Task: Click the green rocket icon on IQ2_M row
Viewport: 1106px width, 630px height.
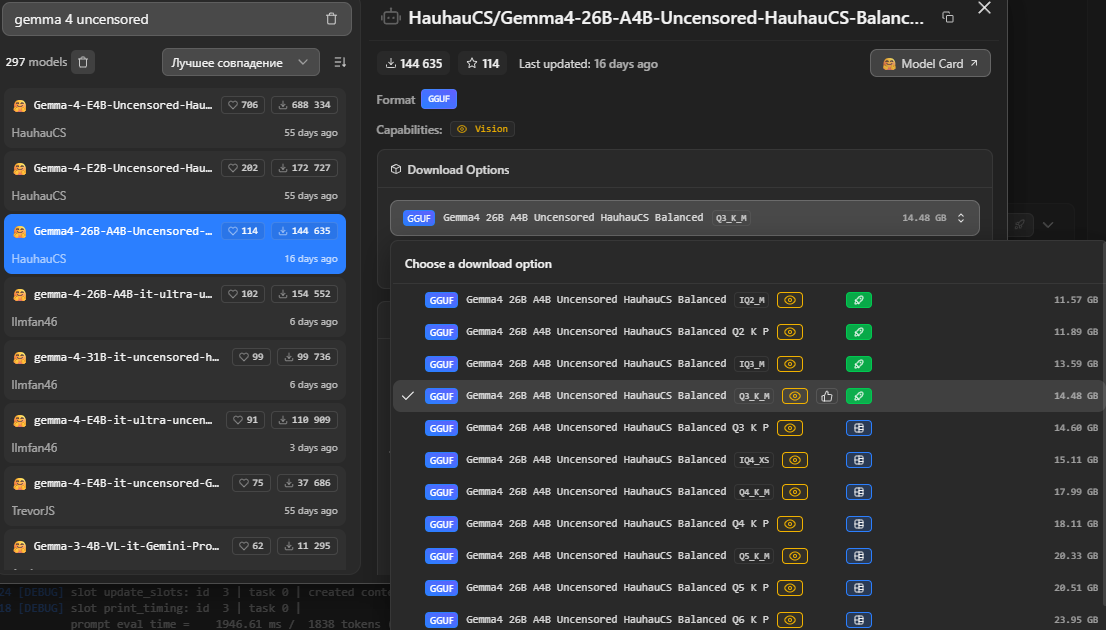Action: coord(858,301)
